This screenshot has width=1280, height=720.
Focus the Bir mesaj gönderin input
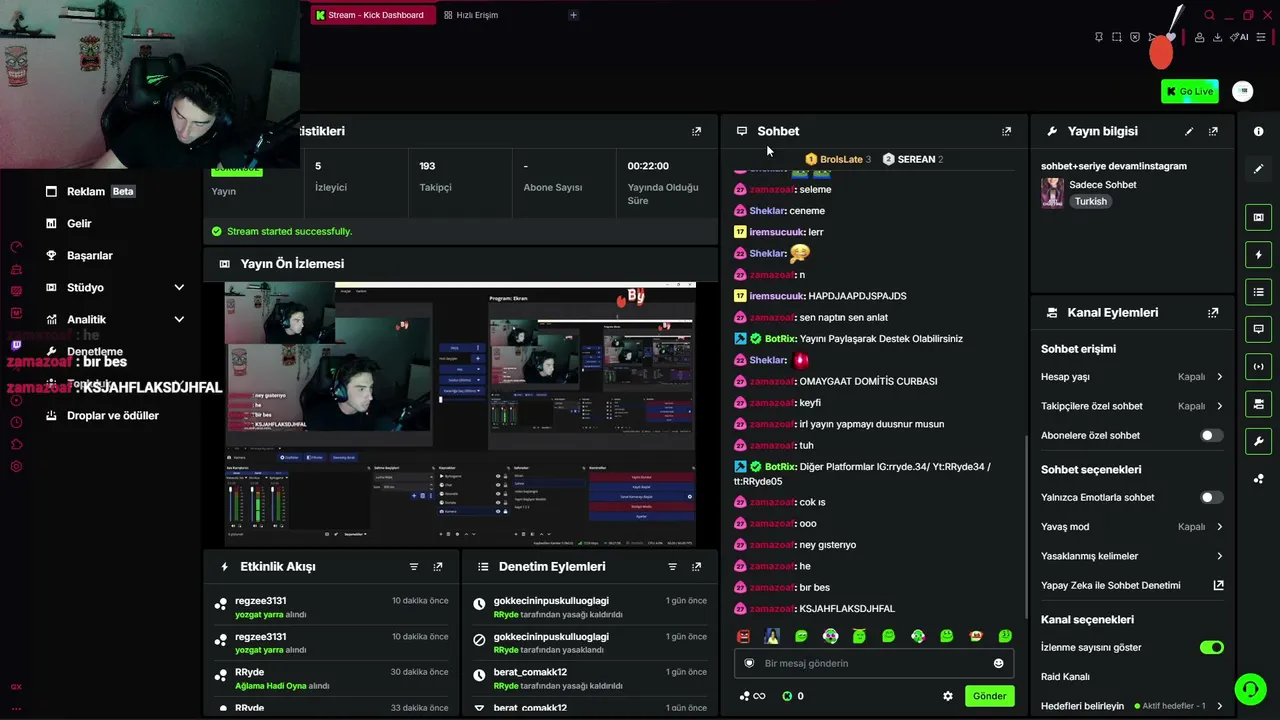click(874, 663)
